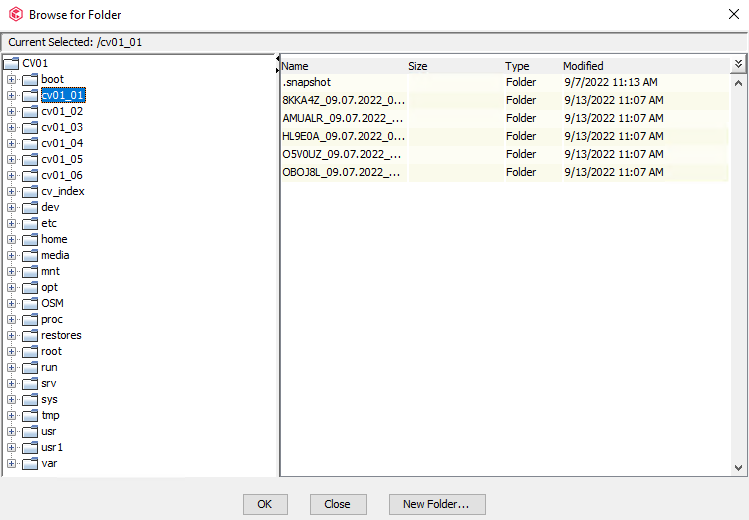Image resolution: width=749 pixels, height=520 pixels.
Task: Click the folder icon next to boot
Action: point(29,79)
